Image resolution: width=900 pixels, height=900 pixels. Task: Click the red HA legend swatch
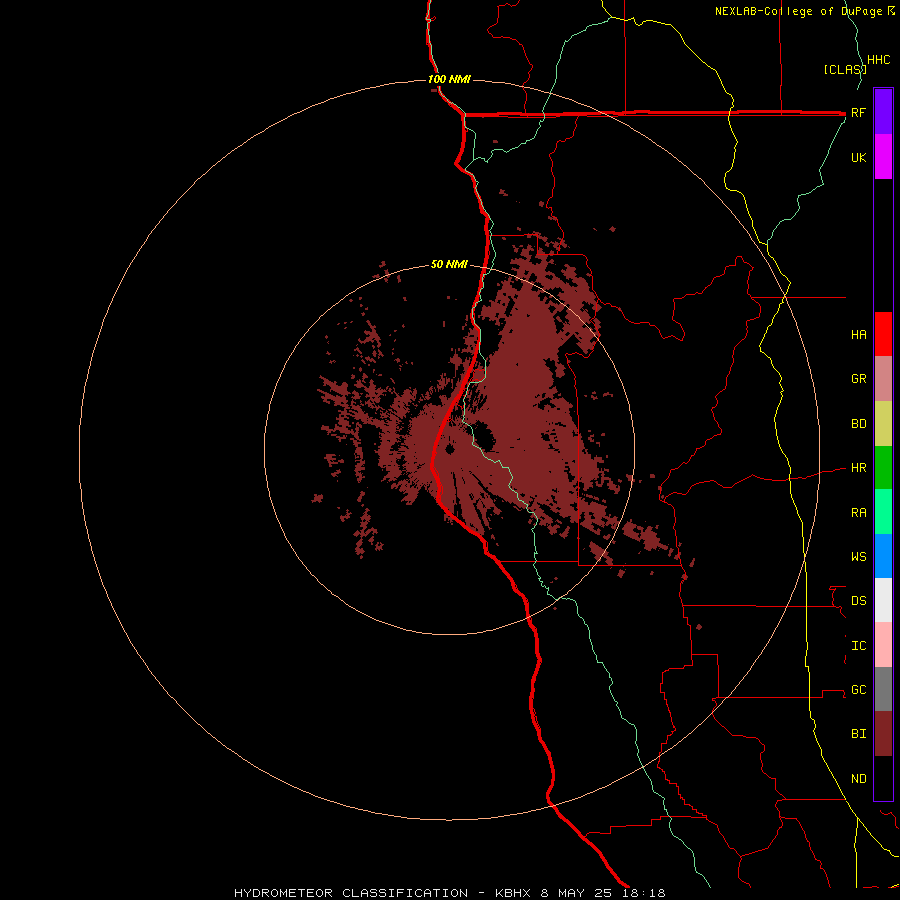tap(883, 334)
